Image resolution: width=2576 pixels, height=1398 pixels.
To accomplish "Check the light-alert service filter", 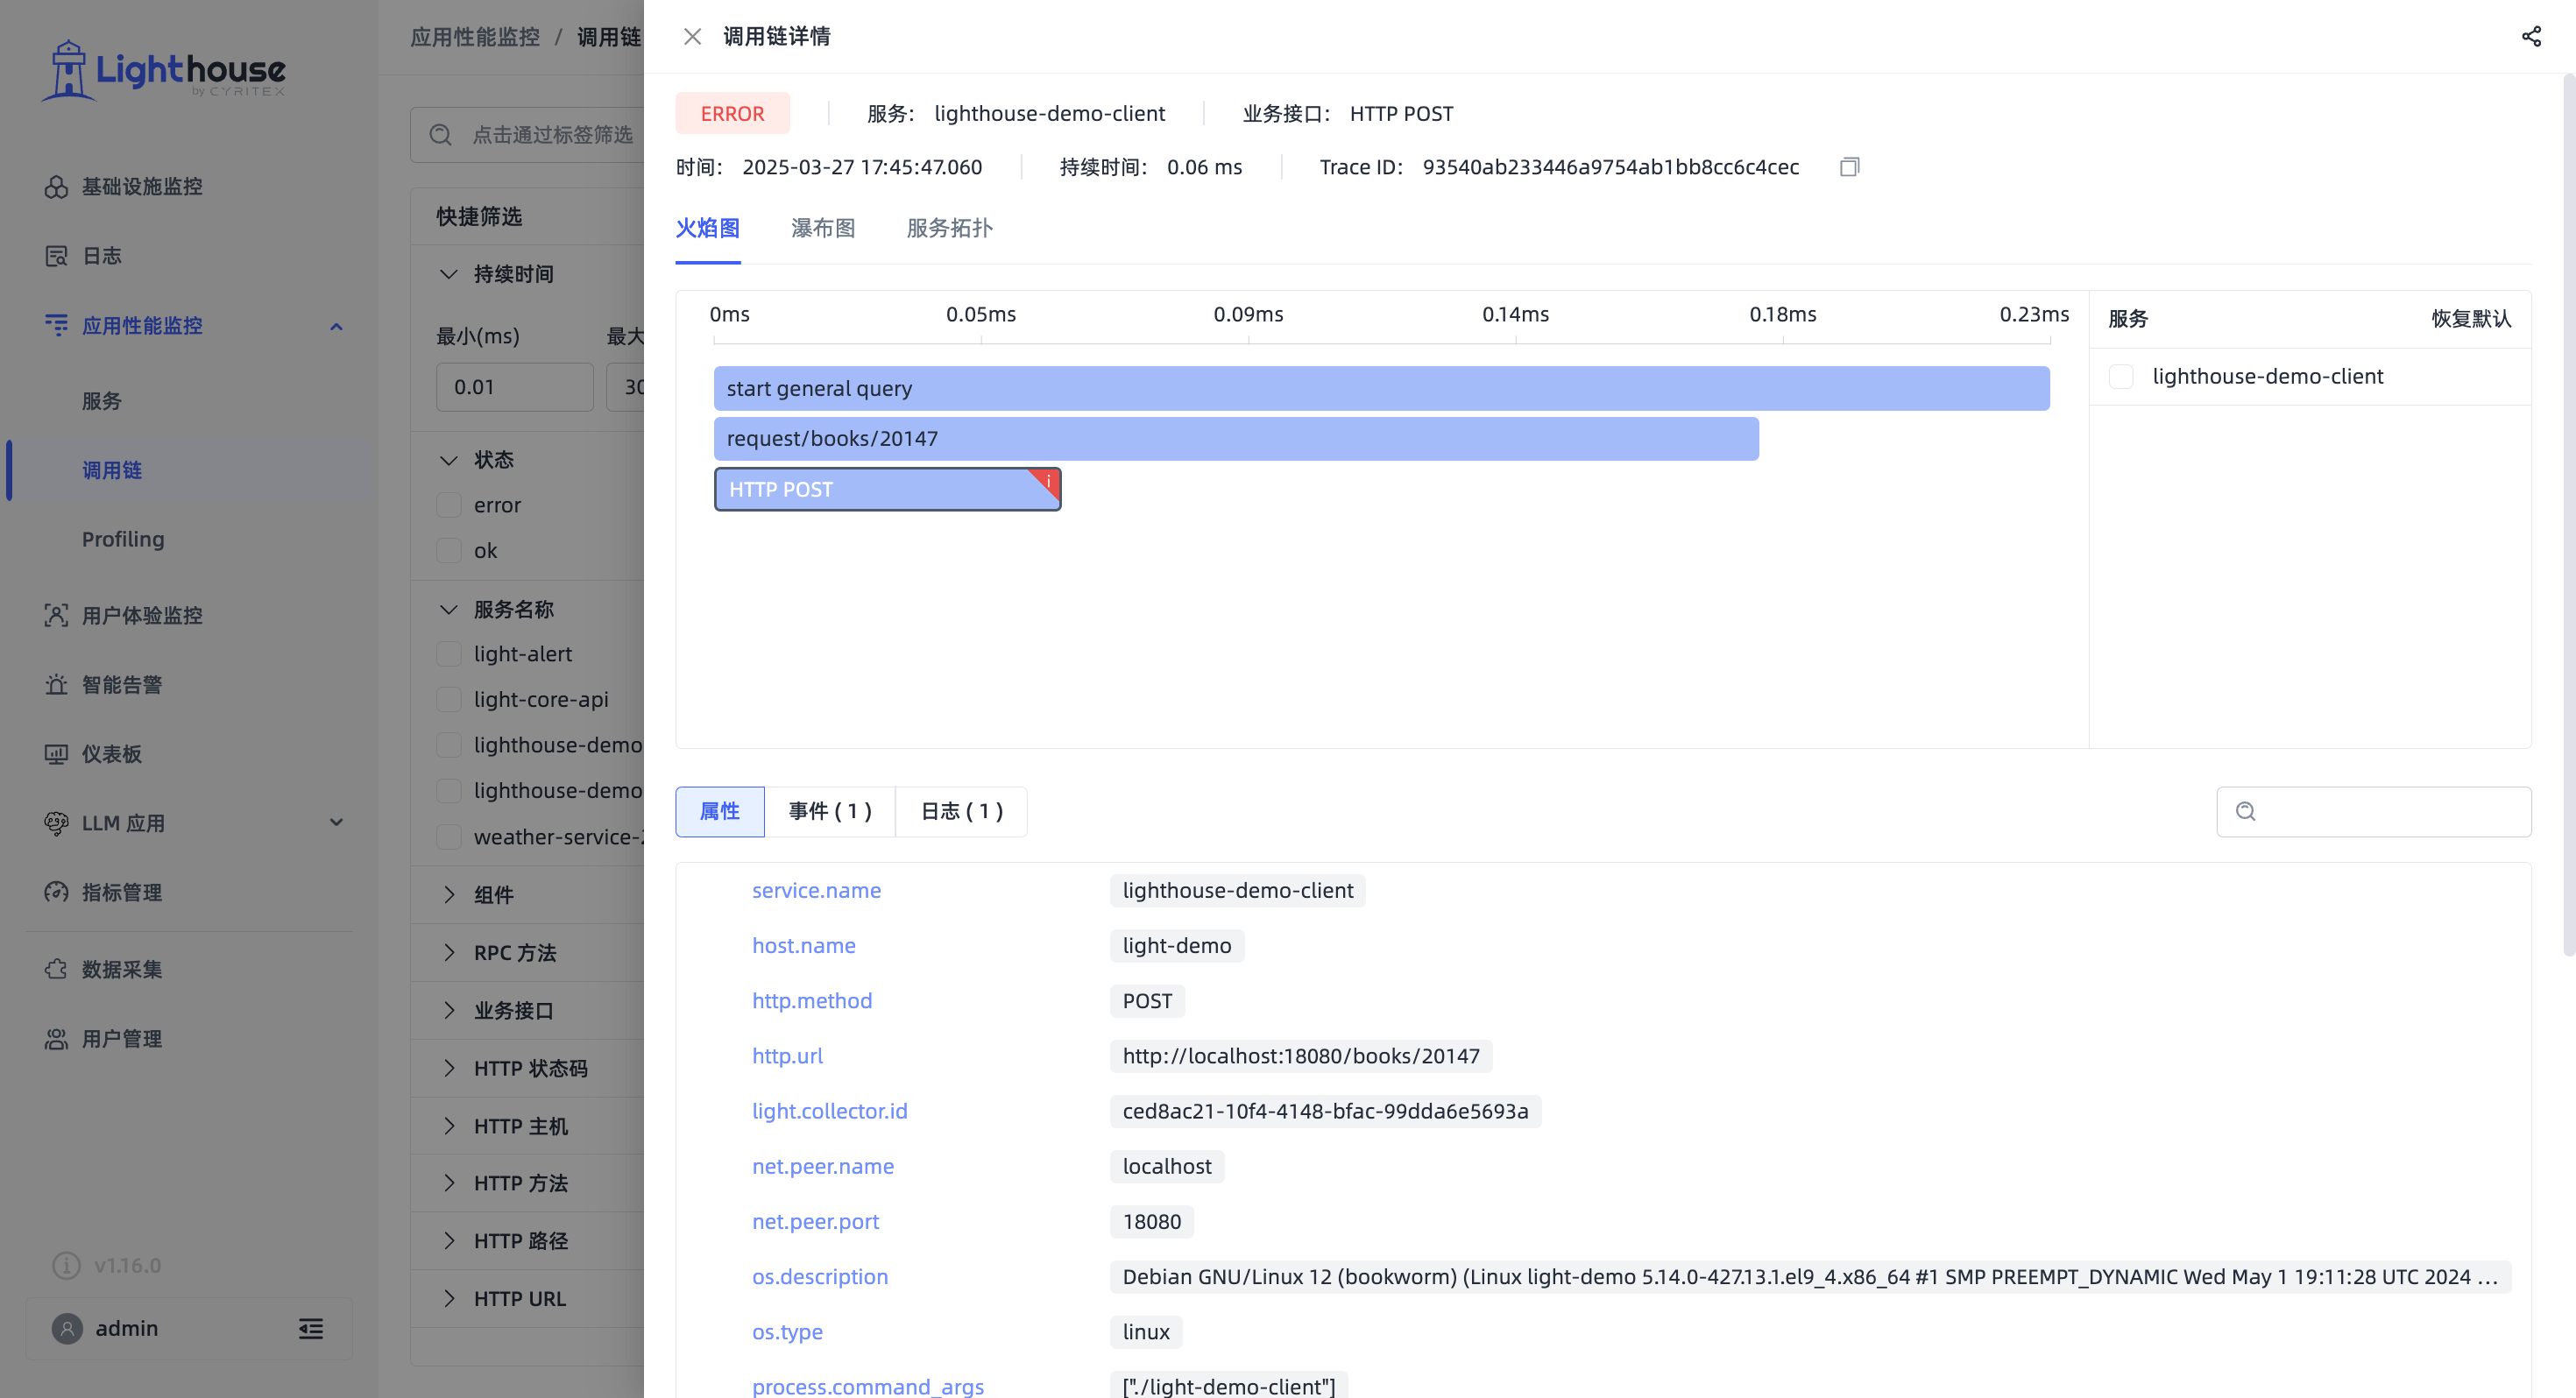I will click(x=449, y=654).
